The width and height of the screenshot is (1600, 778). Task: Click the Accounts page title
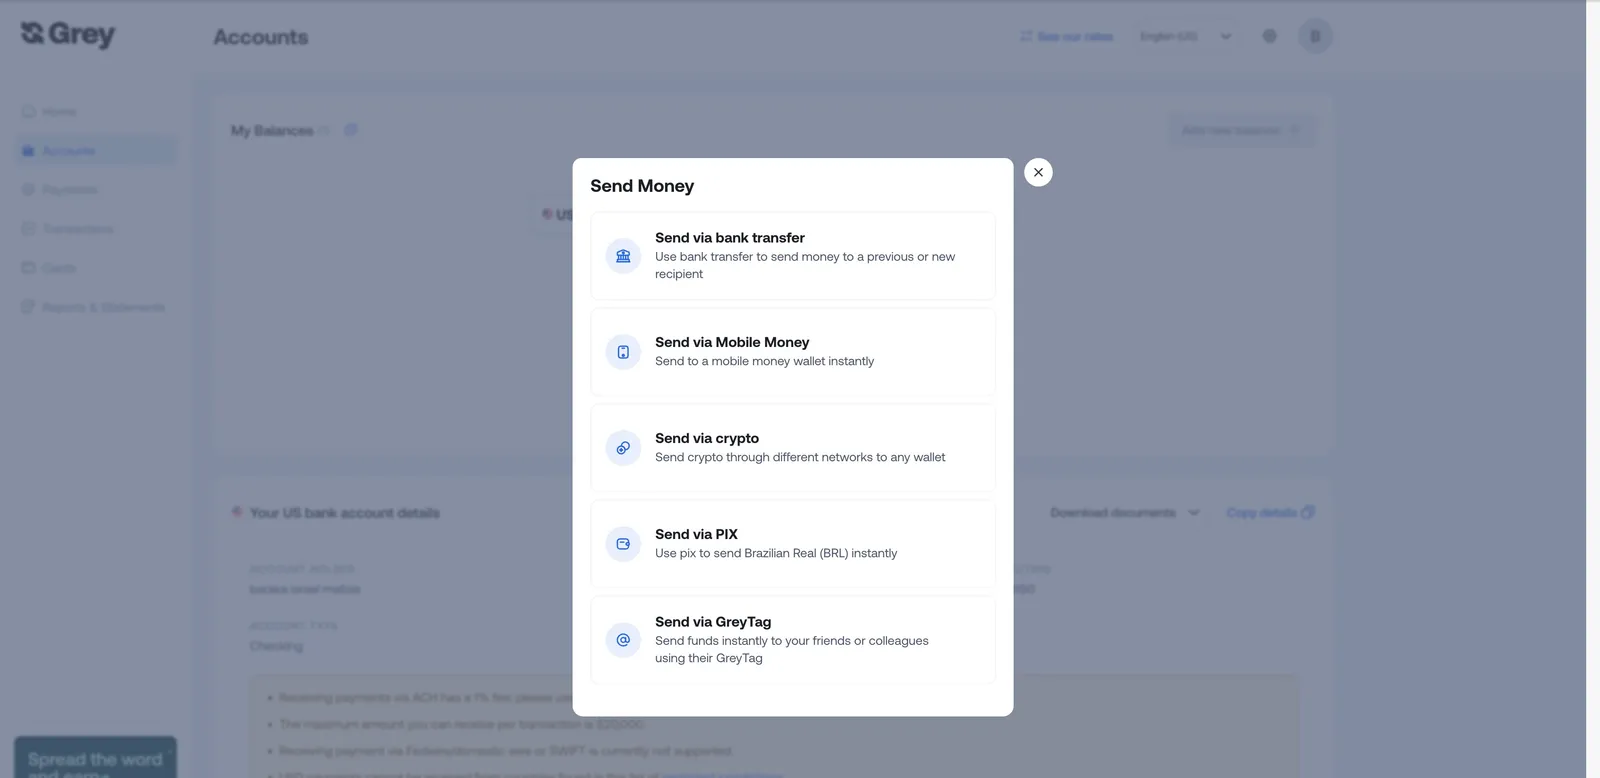[261, 37]
